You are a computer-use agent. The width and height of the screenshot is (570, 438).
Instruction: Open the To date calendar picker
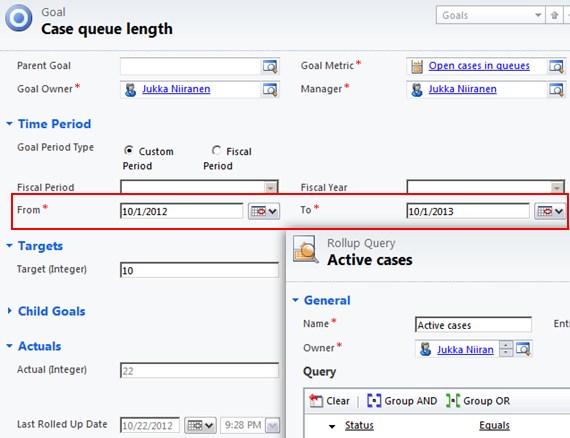click(x=550, y=211)
